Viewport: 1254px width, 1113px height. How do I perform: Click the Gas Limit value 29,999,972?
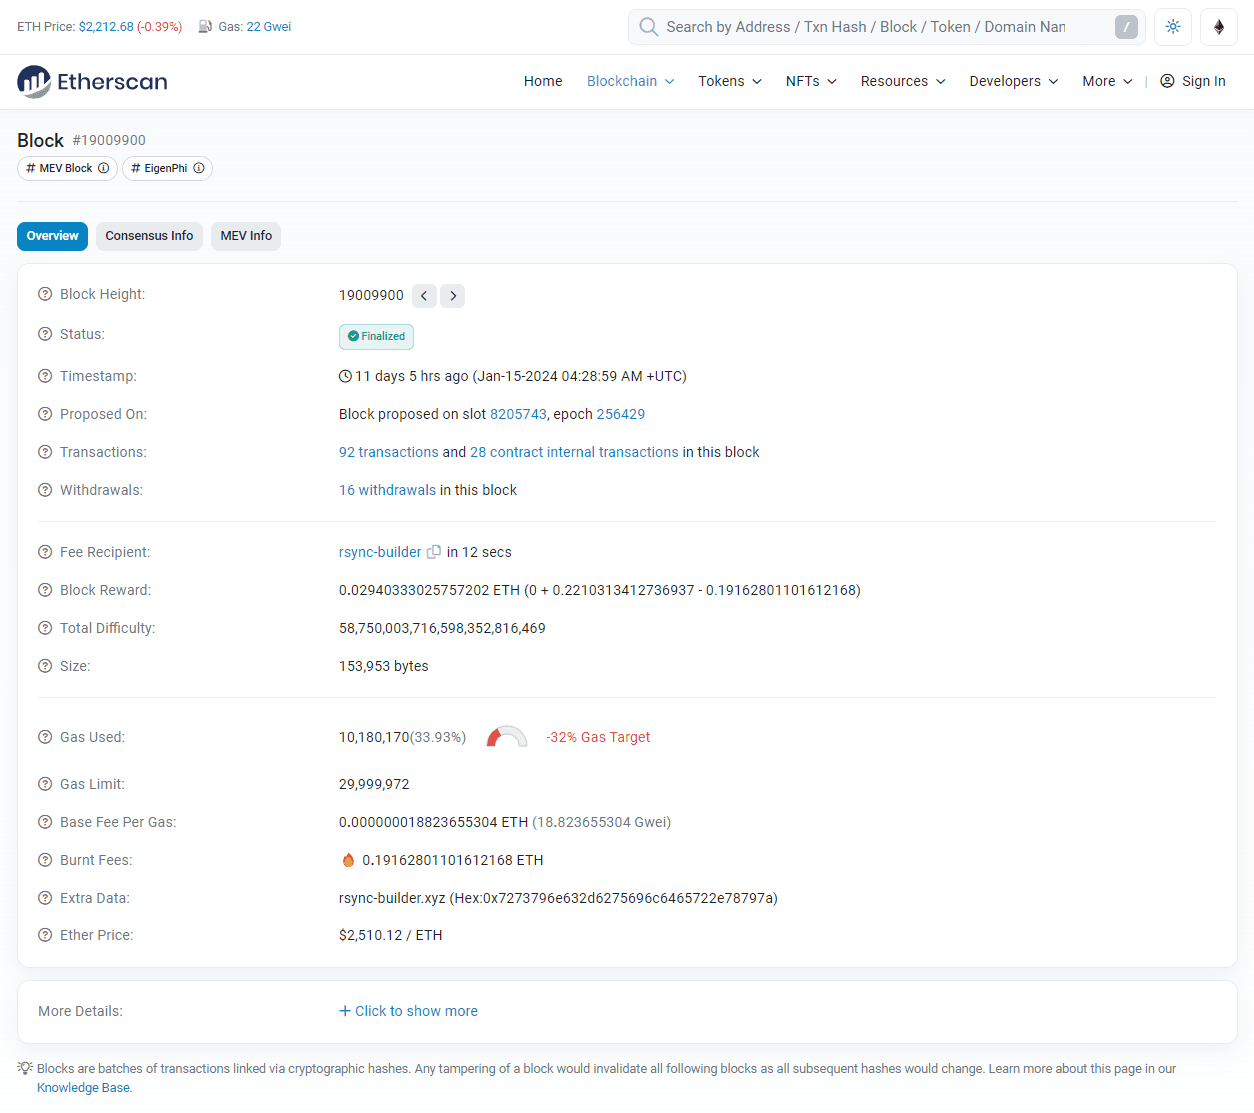[374, 784]
